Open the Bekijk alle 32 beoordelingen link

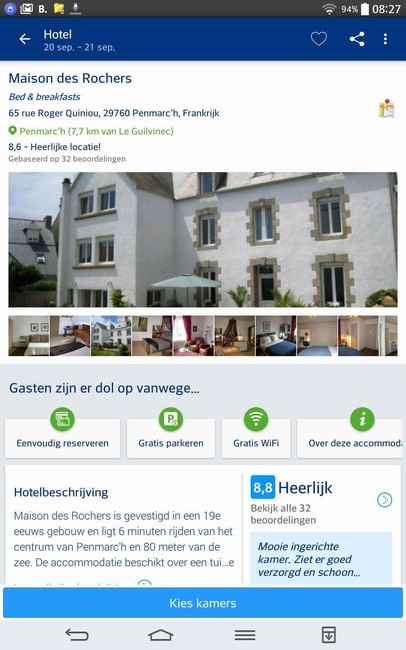pos(284,514)
